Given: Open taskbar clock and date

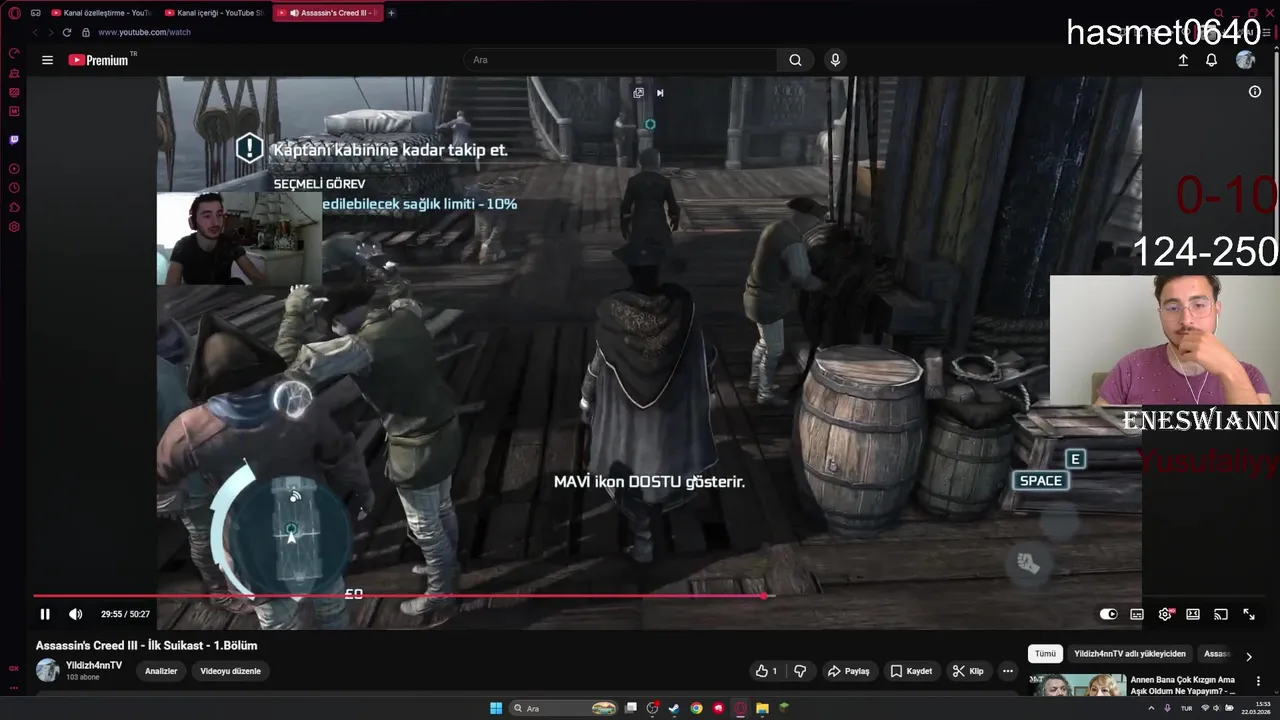Looking at the screenshot, I should click(1254, 708).
